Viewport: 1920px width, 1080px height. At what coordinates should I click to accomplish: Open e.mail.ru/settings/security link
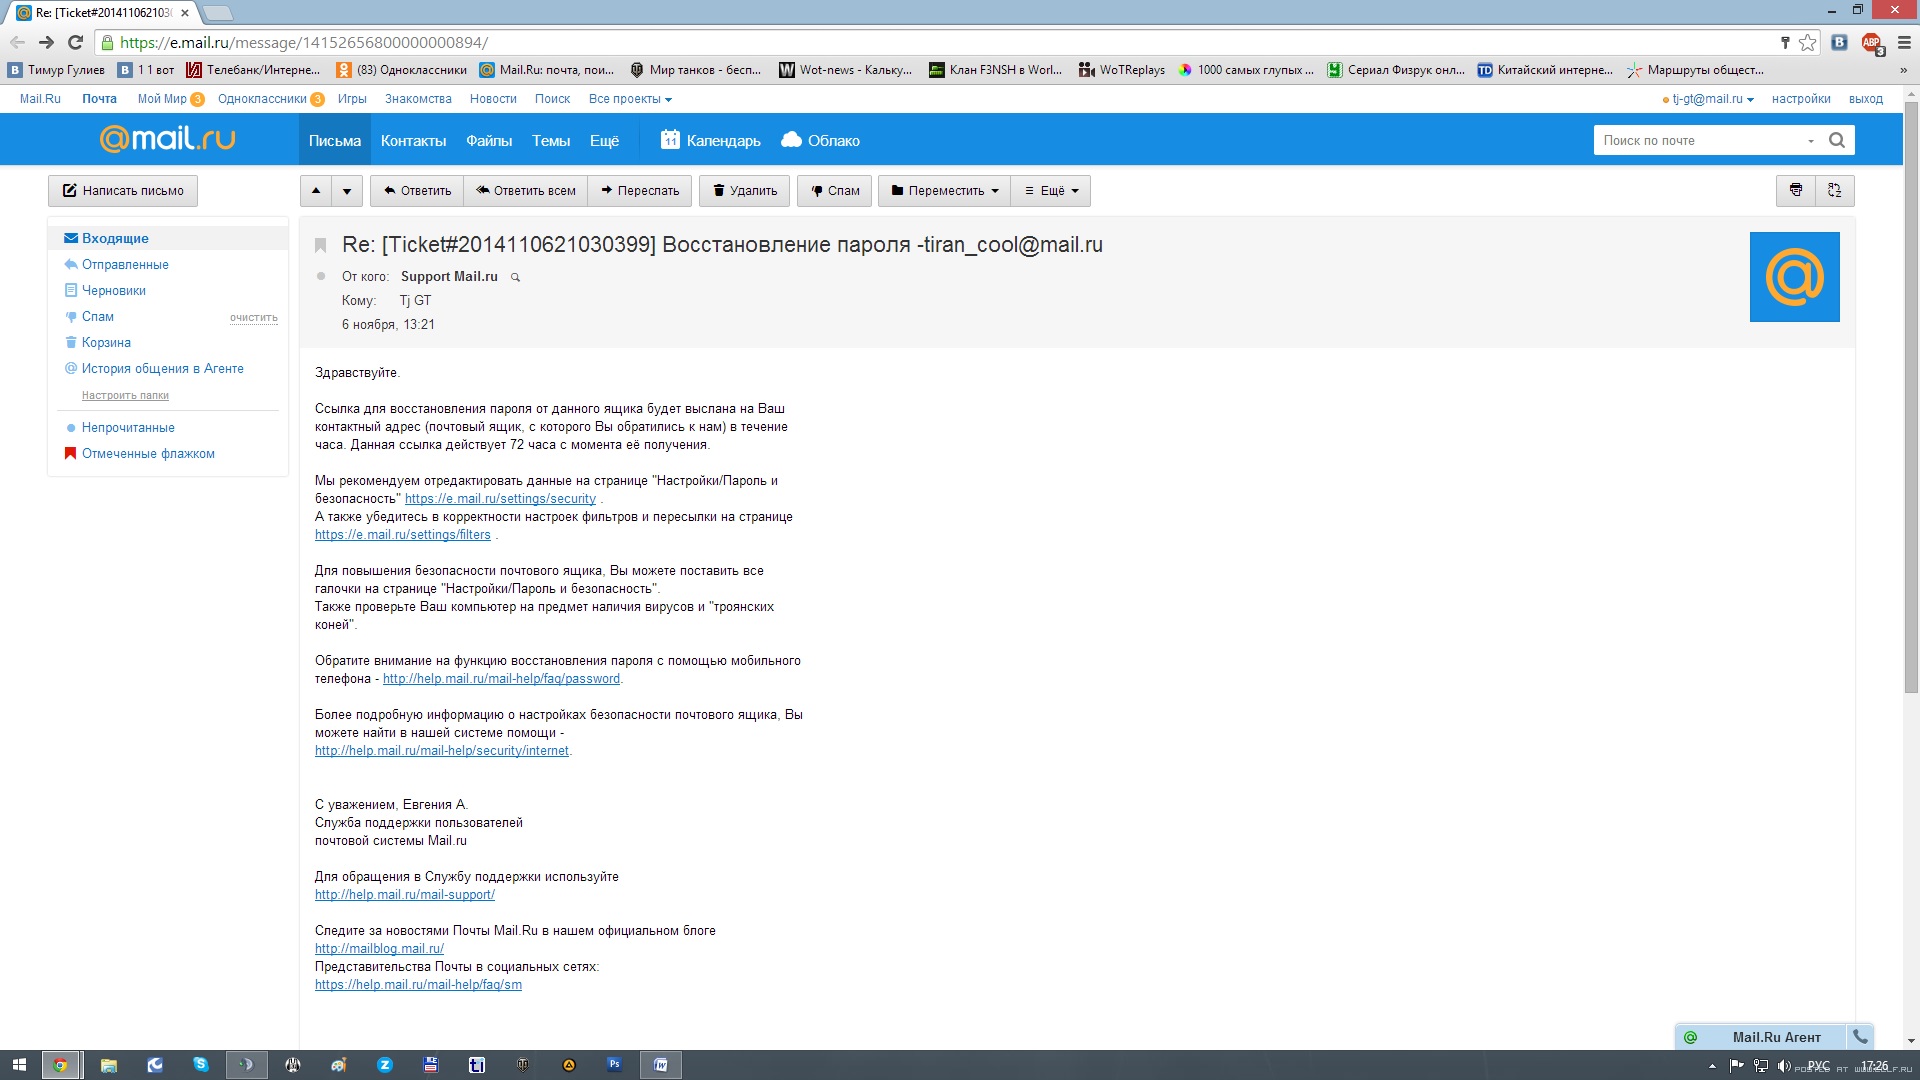click(500, 498)
